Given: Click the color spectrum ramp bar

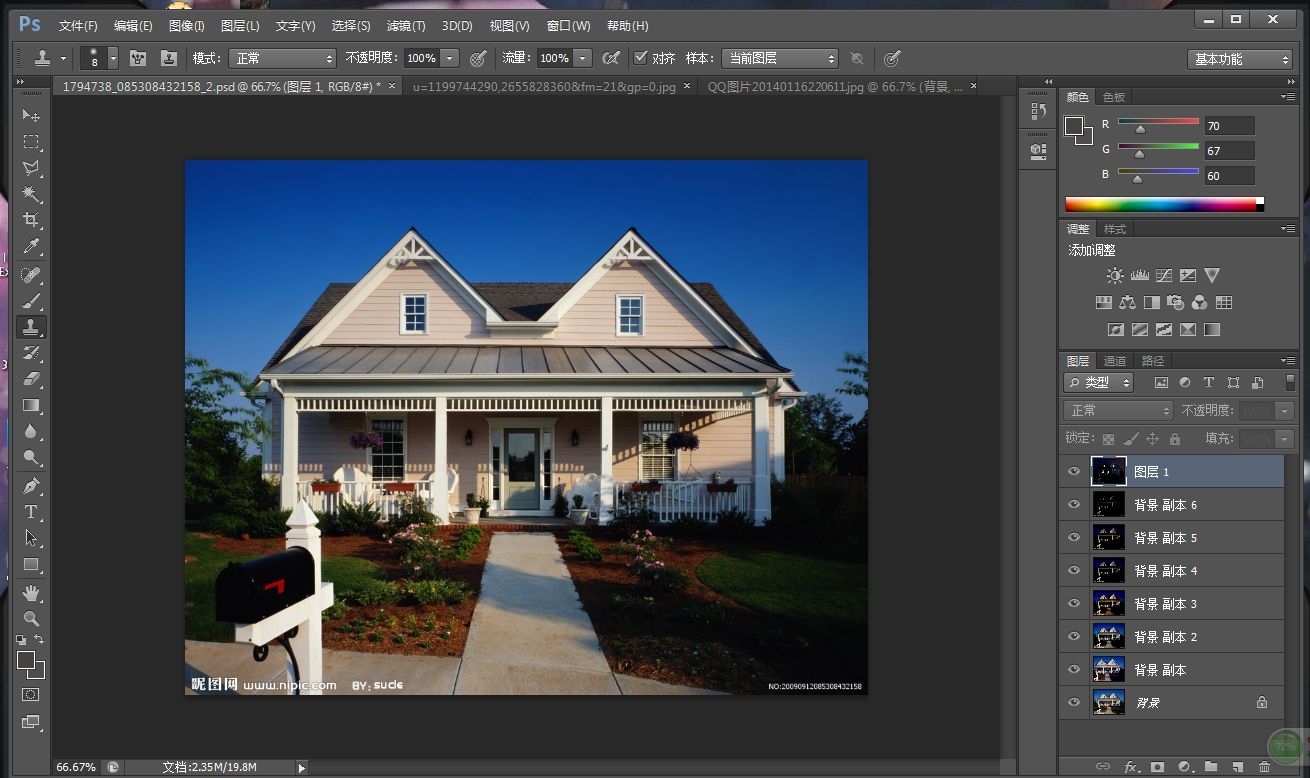Looking at the screenshot, I should (1160, 204).
